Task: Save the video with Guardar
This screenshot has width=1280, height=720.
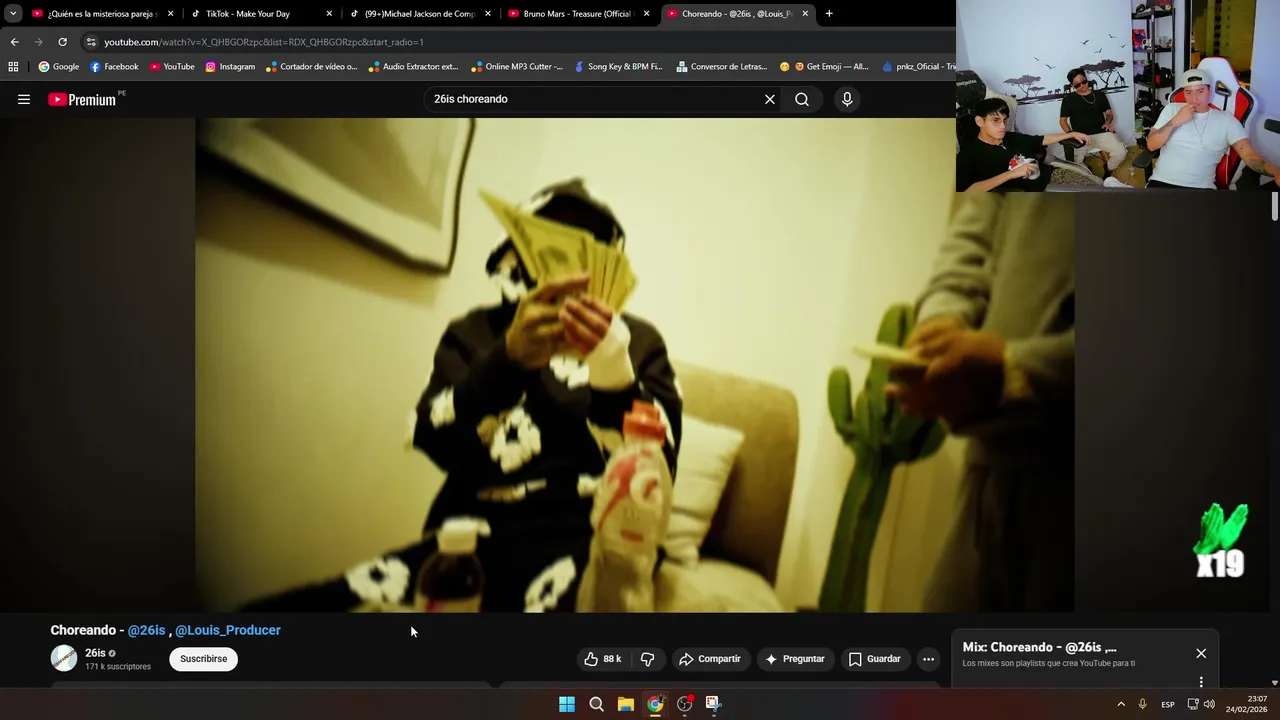Action: click(x=875, y=659)
